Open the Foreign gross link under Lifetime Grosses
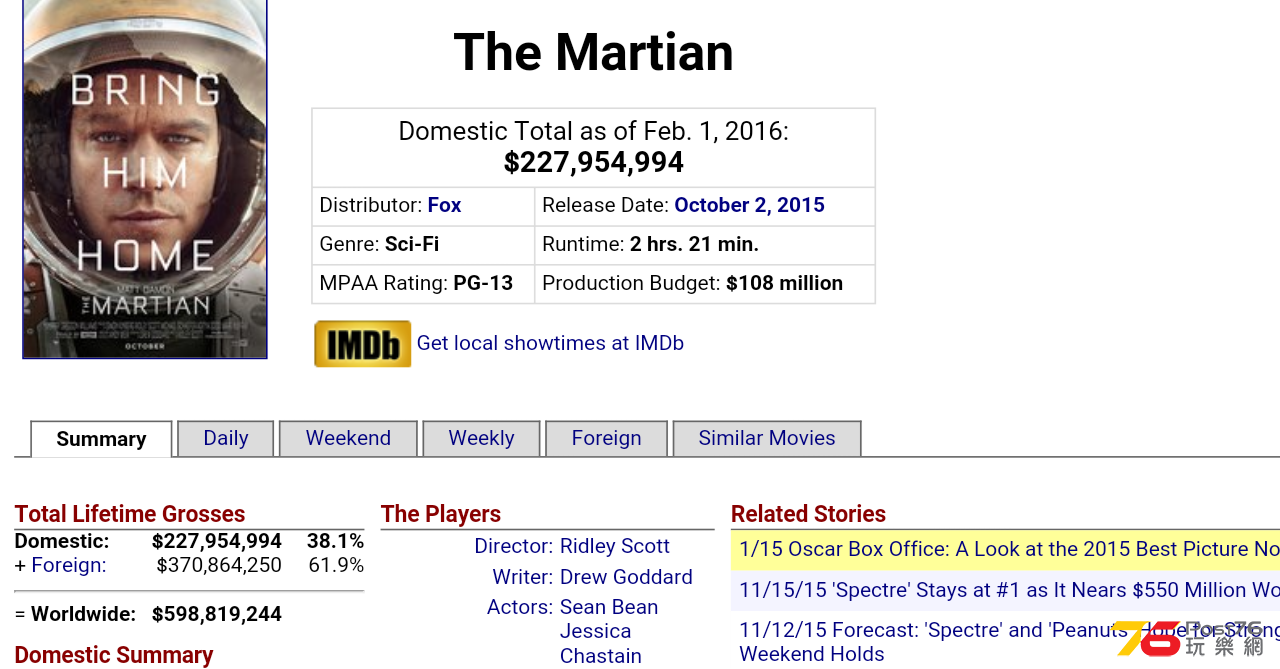 [69, 565]
